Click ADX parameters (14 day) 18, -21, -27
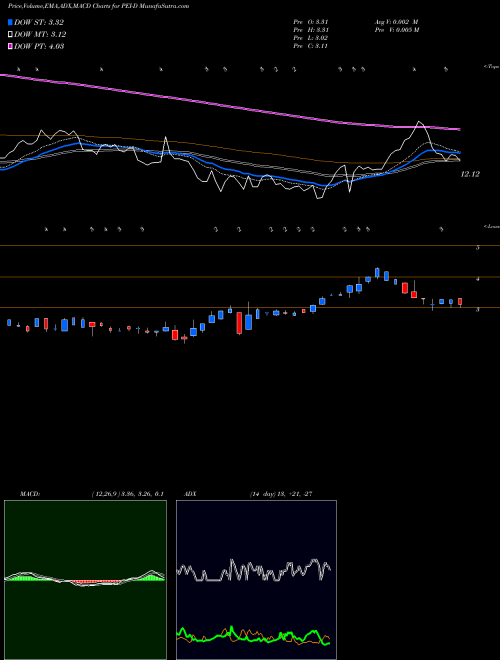The width and height of the screenshot is (500, 660). tap(281, 494)
